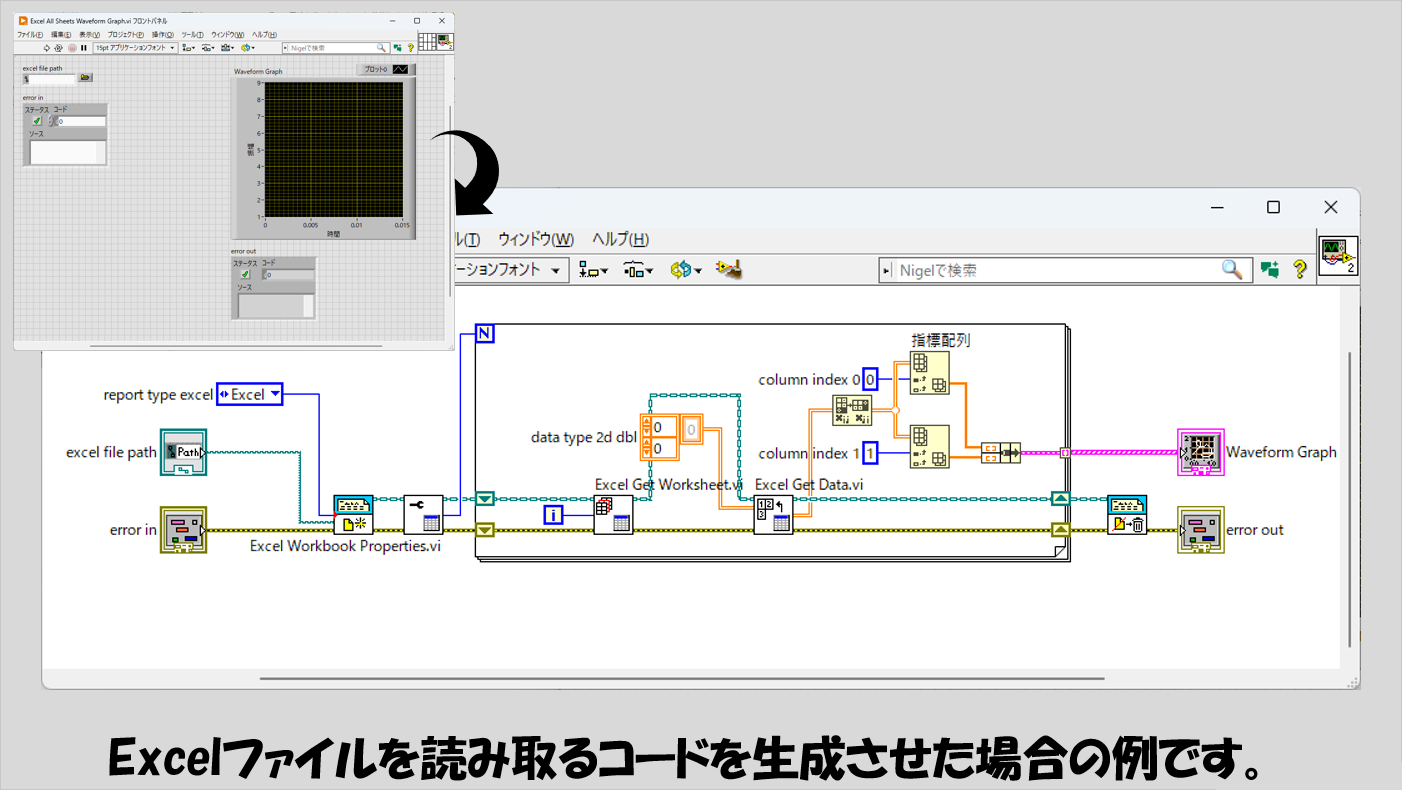
Task: Select the New Report VI node
Action: click(353, 515)
